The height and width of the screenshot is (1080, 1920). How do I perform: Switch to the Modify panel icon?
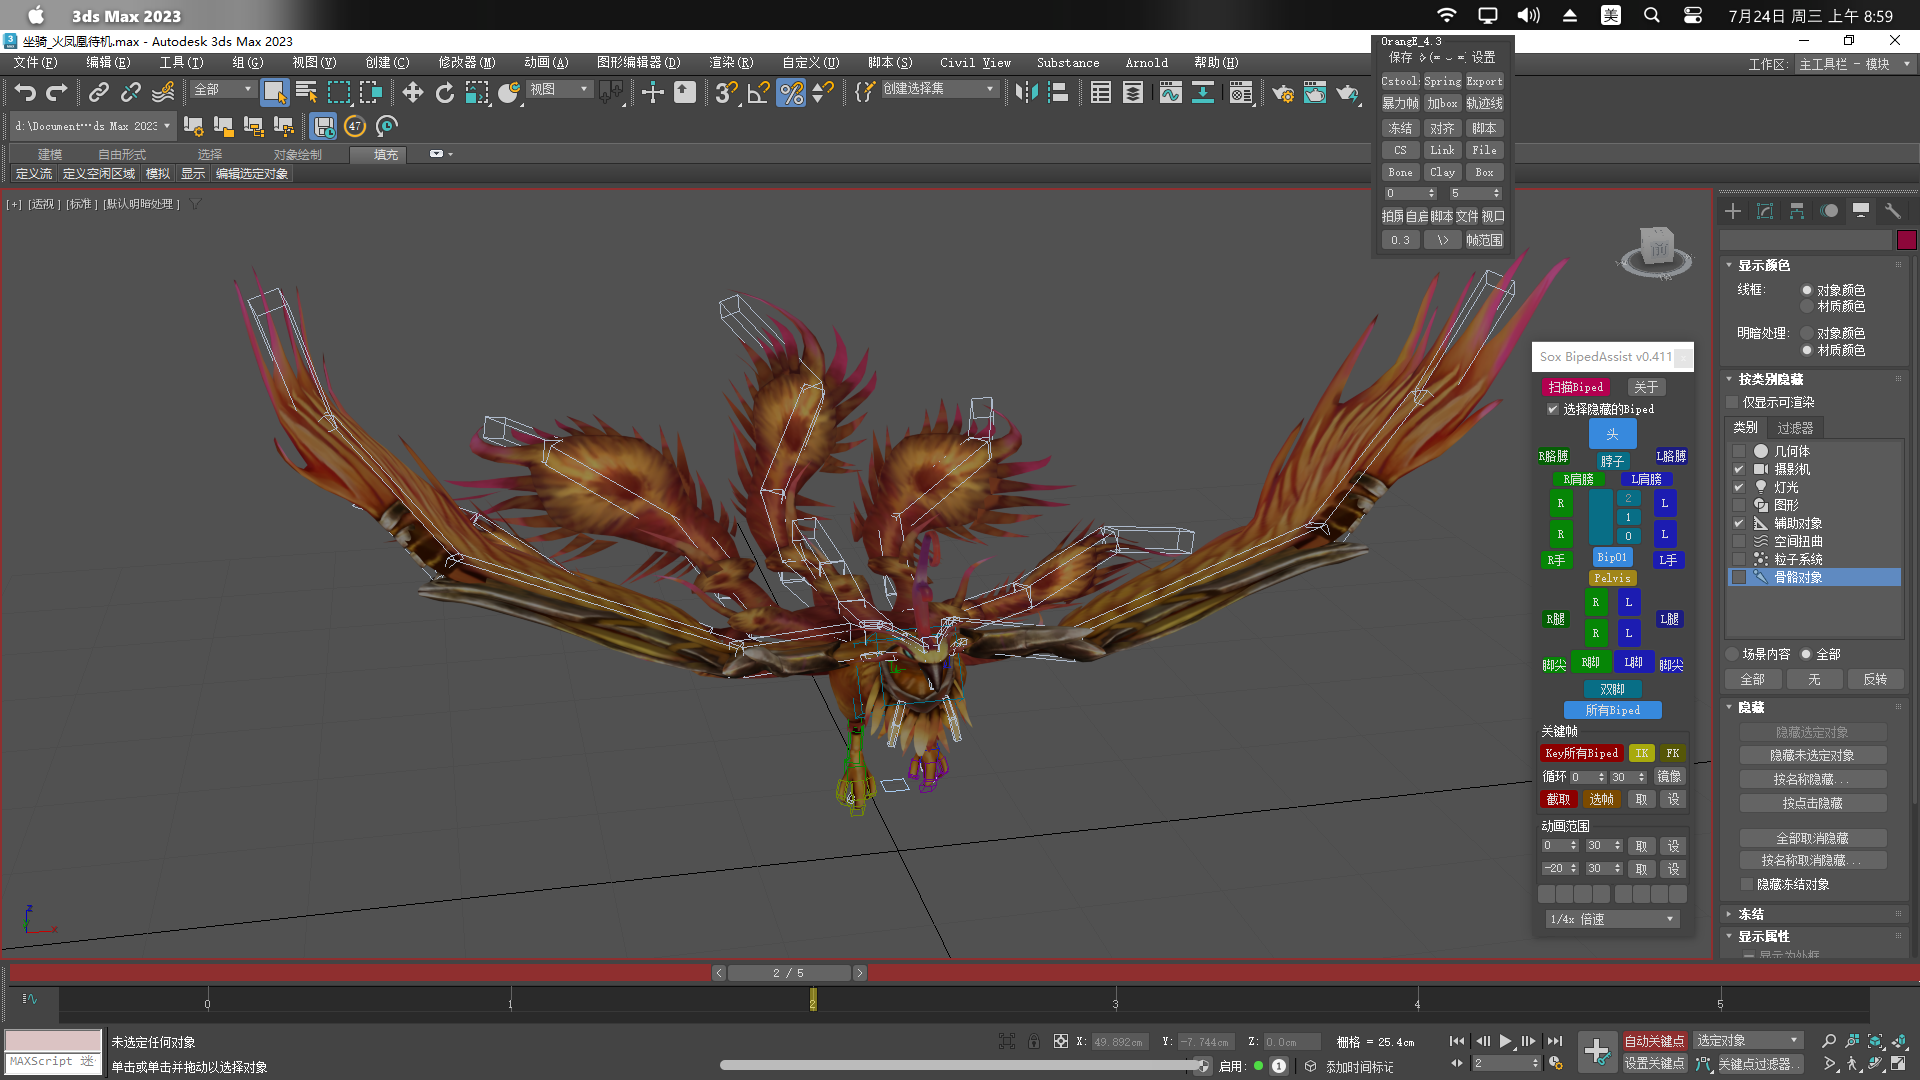1765,211
